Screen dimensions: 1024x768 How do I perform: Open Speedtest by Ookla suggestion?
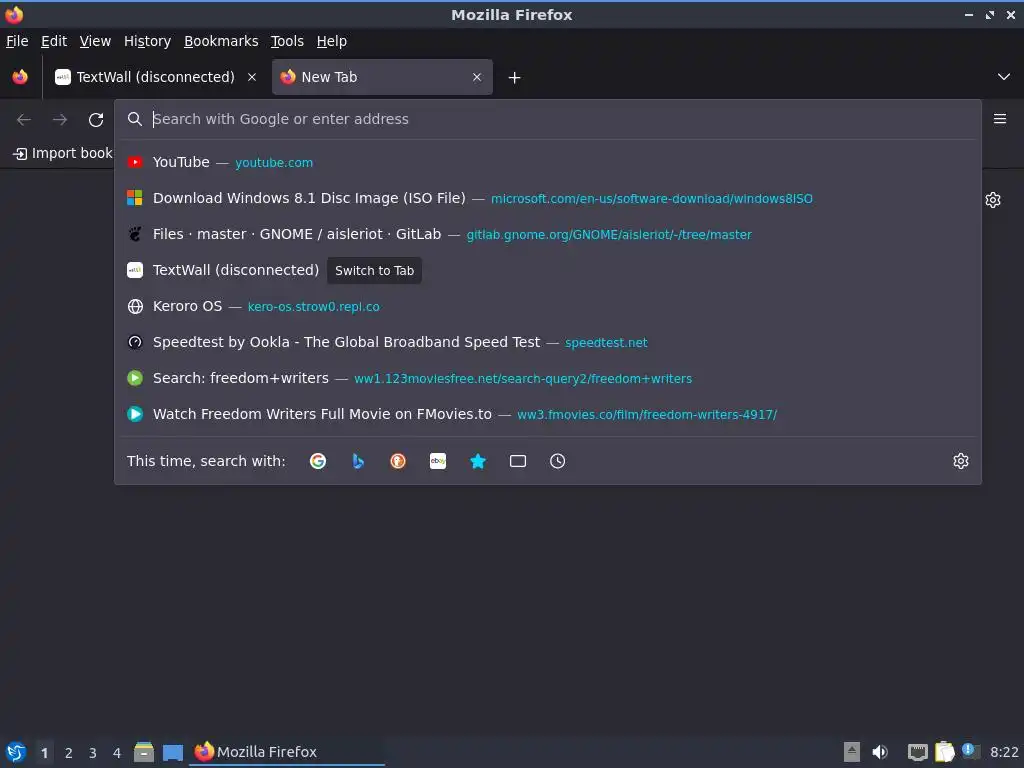[x=548, y=342]
